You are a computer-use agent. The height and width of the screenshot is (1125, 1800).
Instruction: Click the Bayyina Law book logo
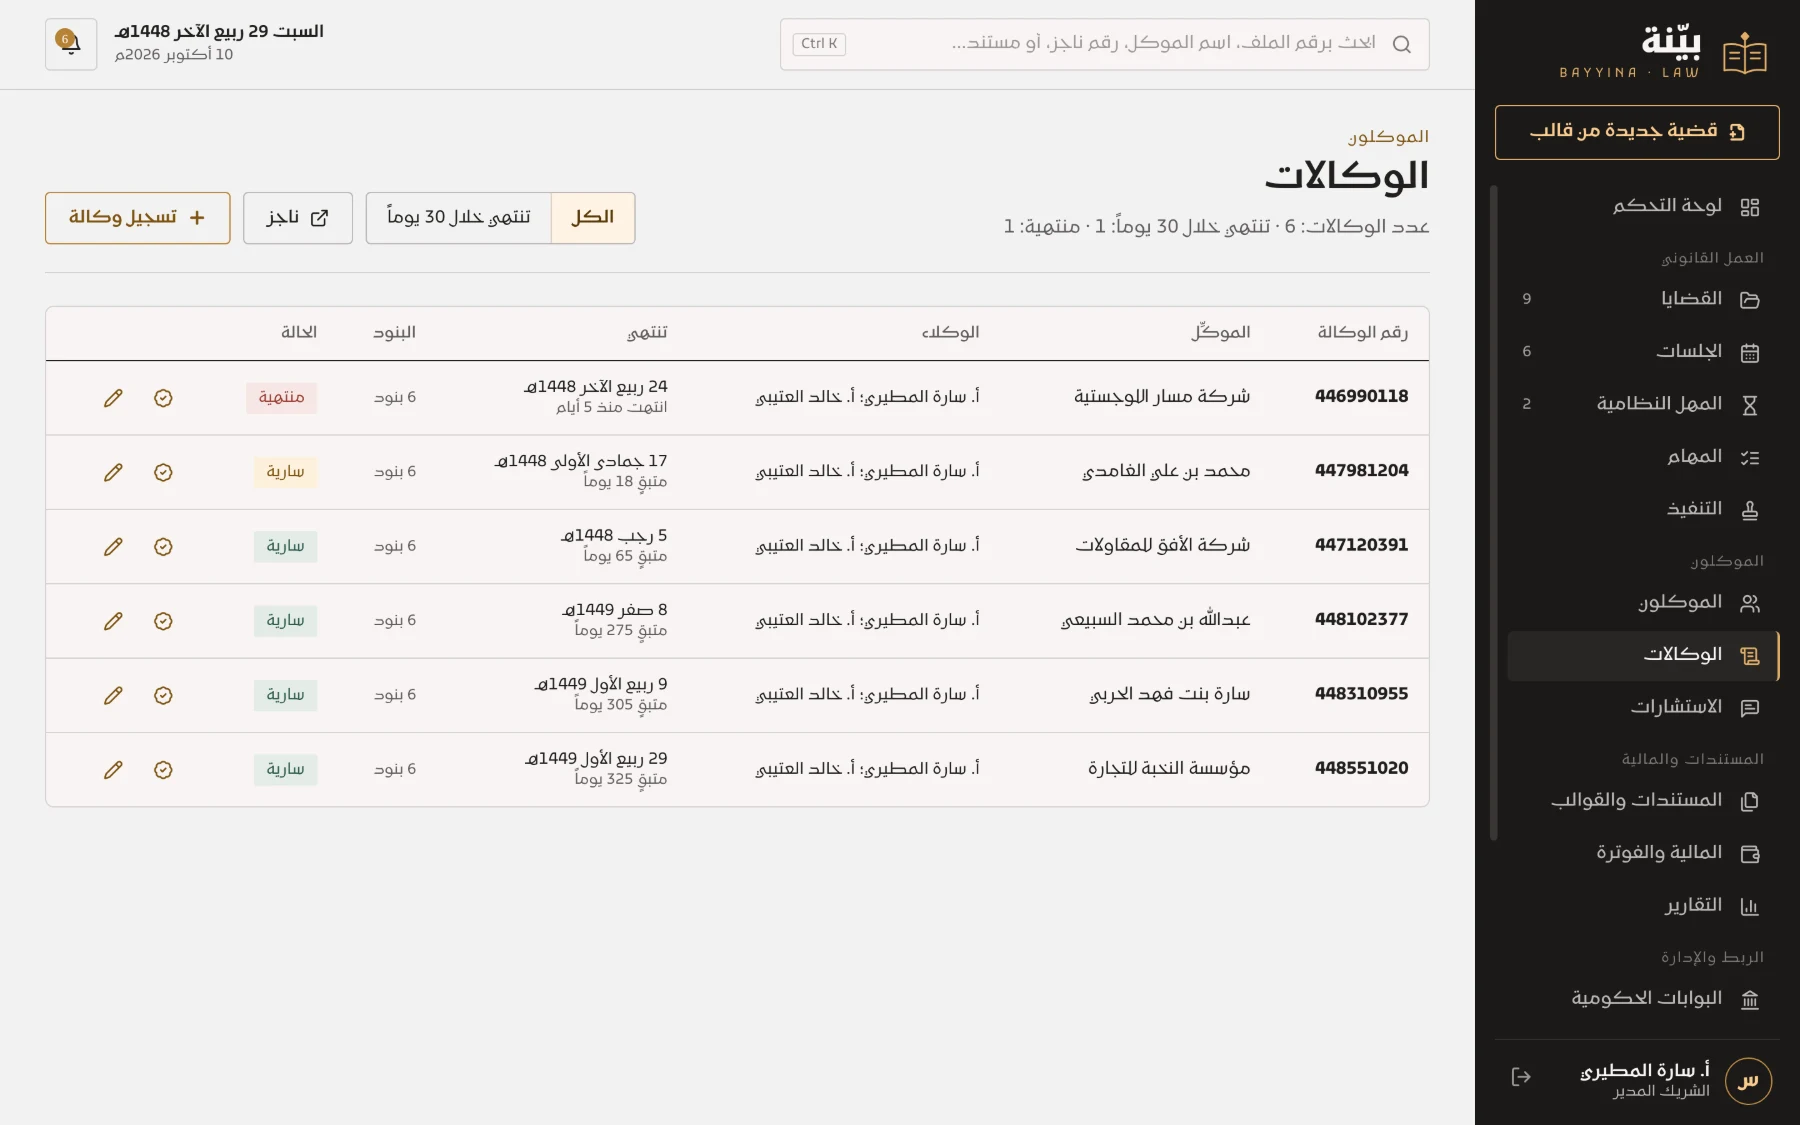pyautogui.click(x=1744, y=54)
